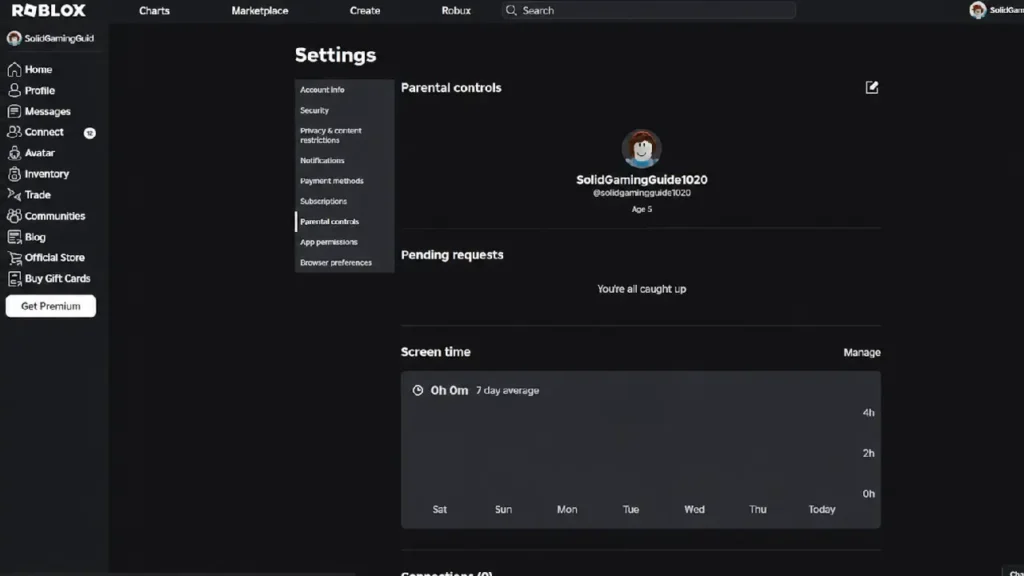The height and width of the screenshot is (576, 1024).
Task: Click the @solidgamingguide1020 username
Action: pos(641,193)
